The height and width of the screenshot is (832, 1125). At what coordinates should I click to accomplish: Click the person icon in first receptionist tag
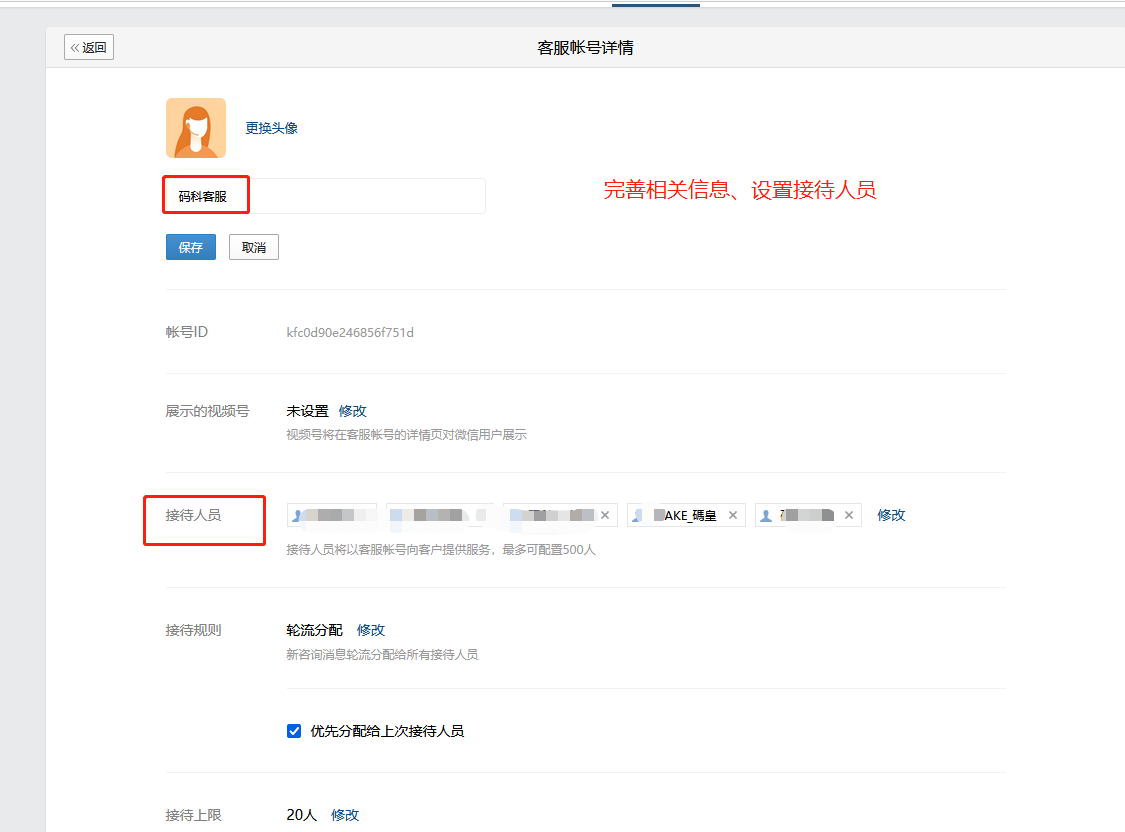297,515
